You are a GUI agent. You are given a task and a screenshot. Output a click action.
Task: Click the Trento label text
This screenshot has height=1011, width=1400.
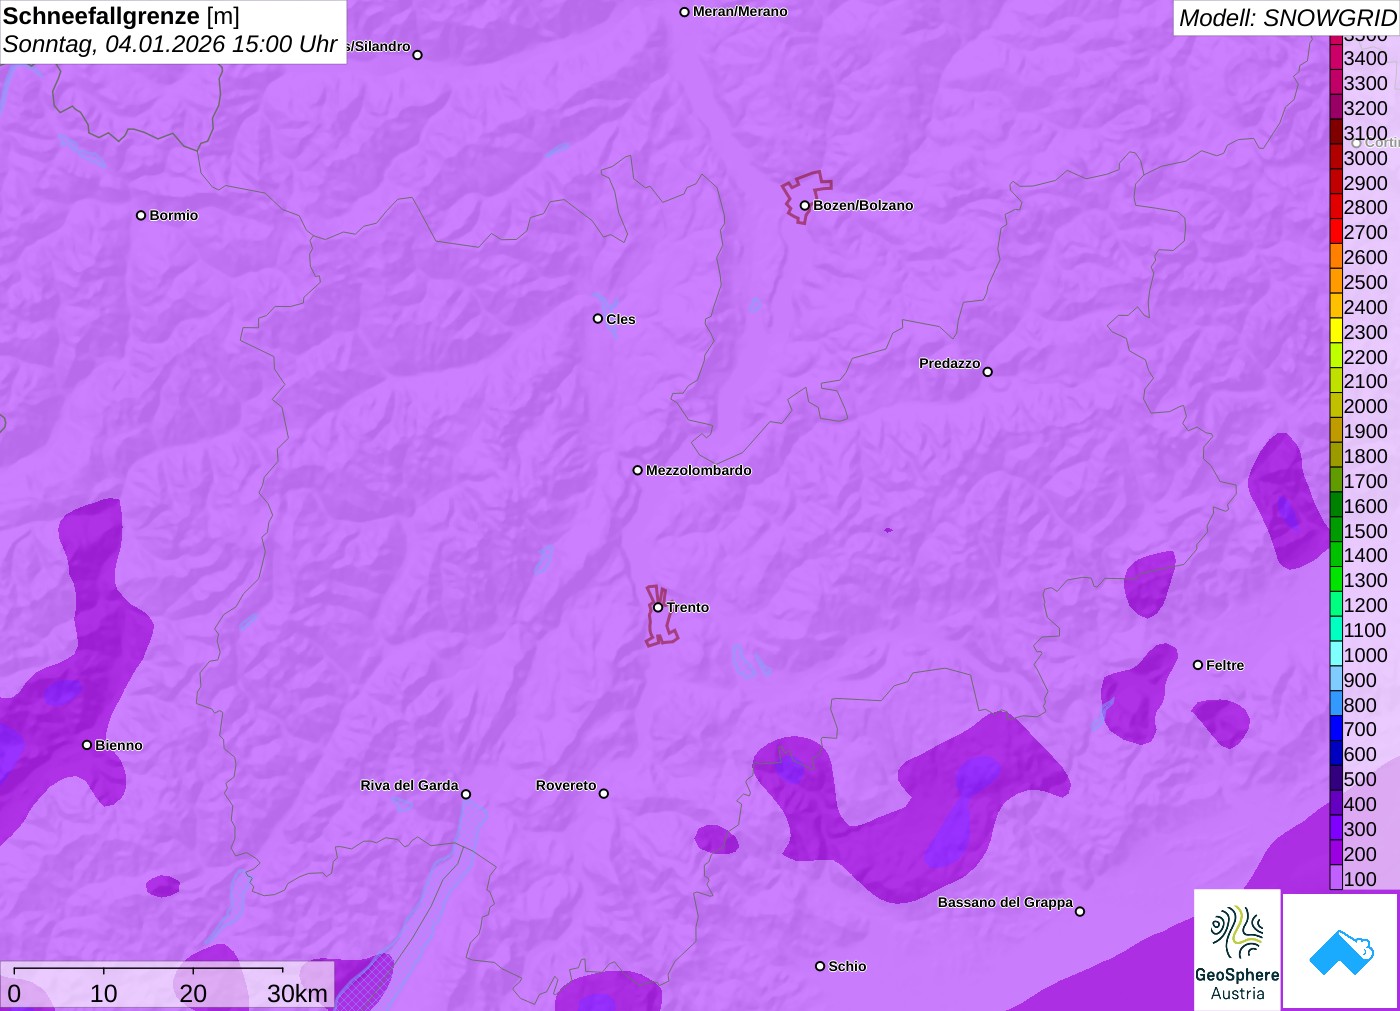coord(688,607)
